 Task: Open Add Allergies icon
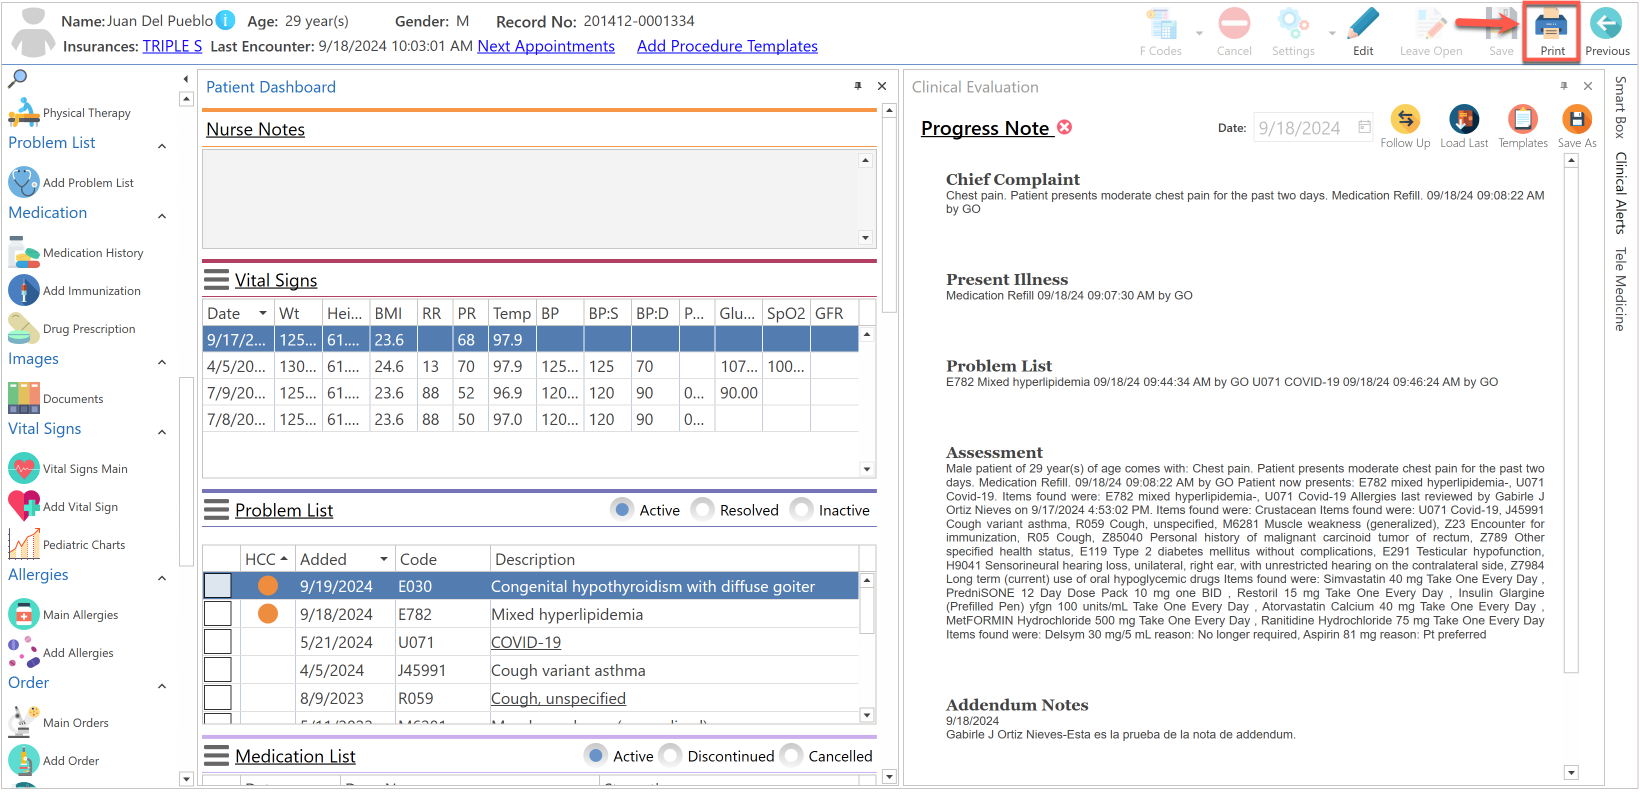(x=24, y=652)
